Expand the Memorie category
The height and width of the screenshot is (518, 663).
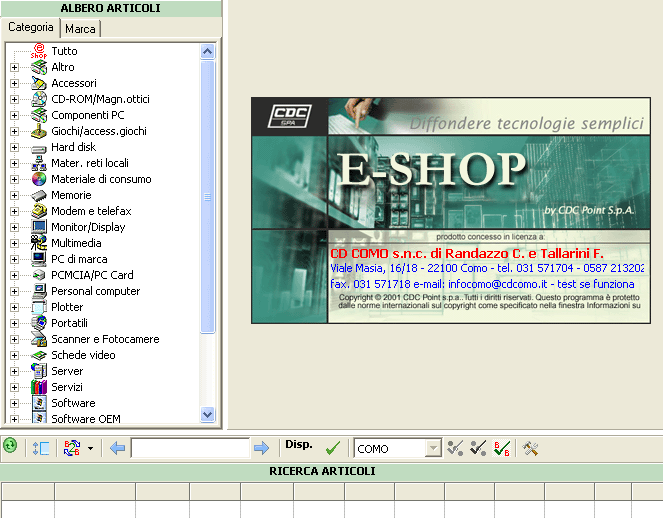[14, 195]
